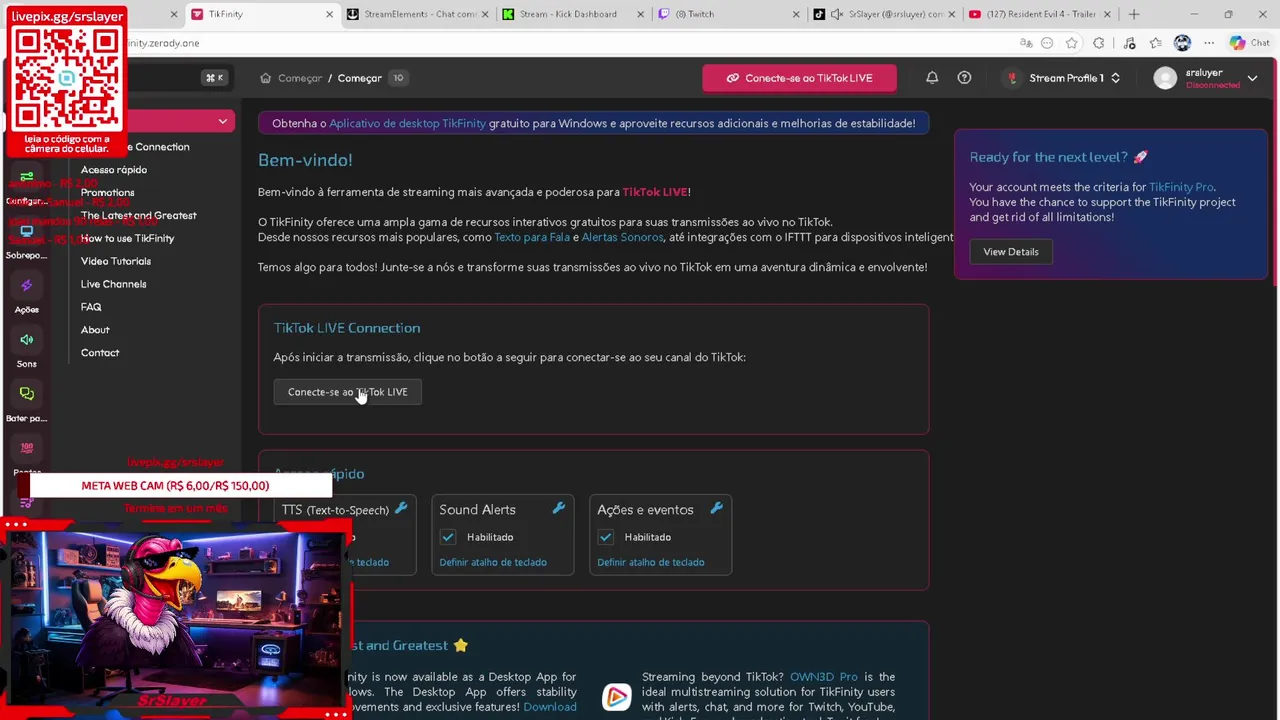Toggle Ações e eventos Habilitado checkbox

click(606, 537)
